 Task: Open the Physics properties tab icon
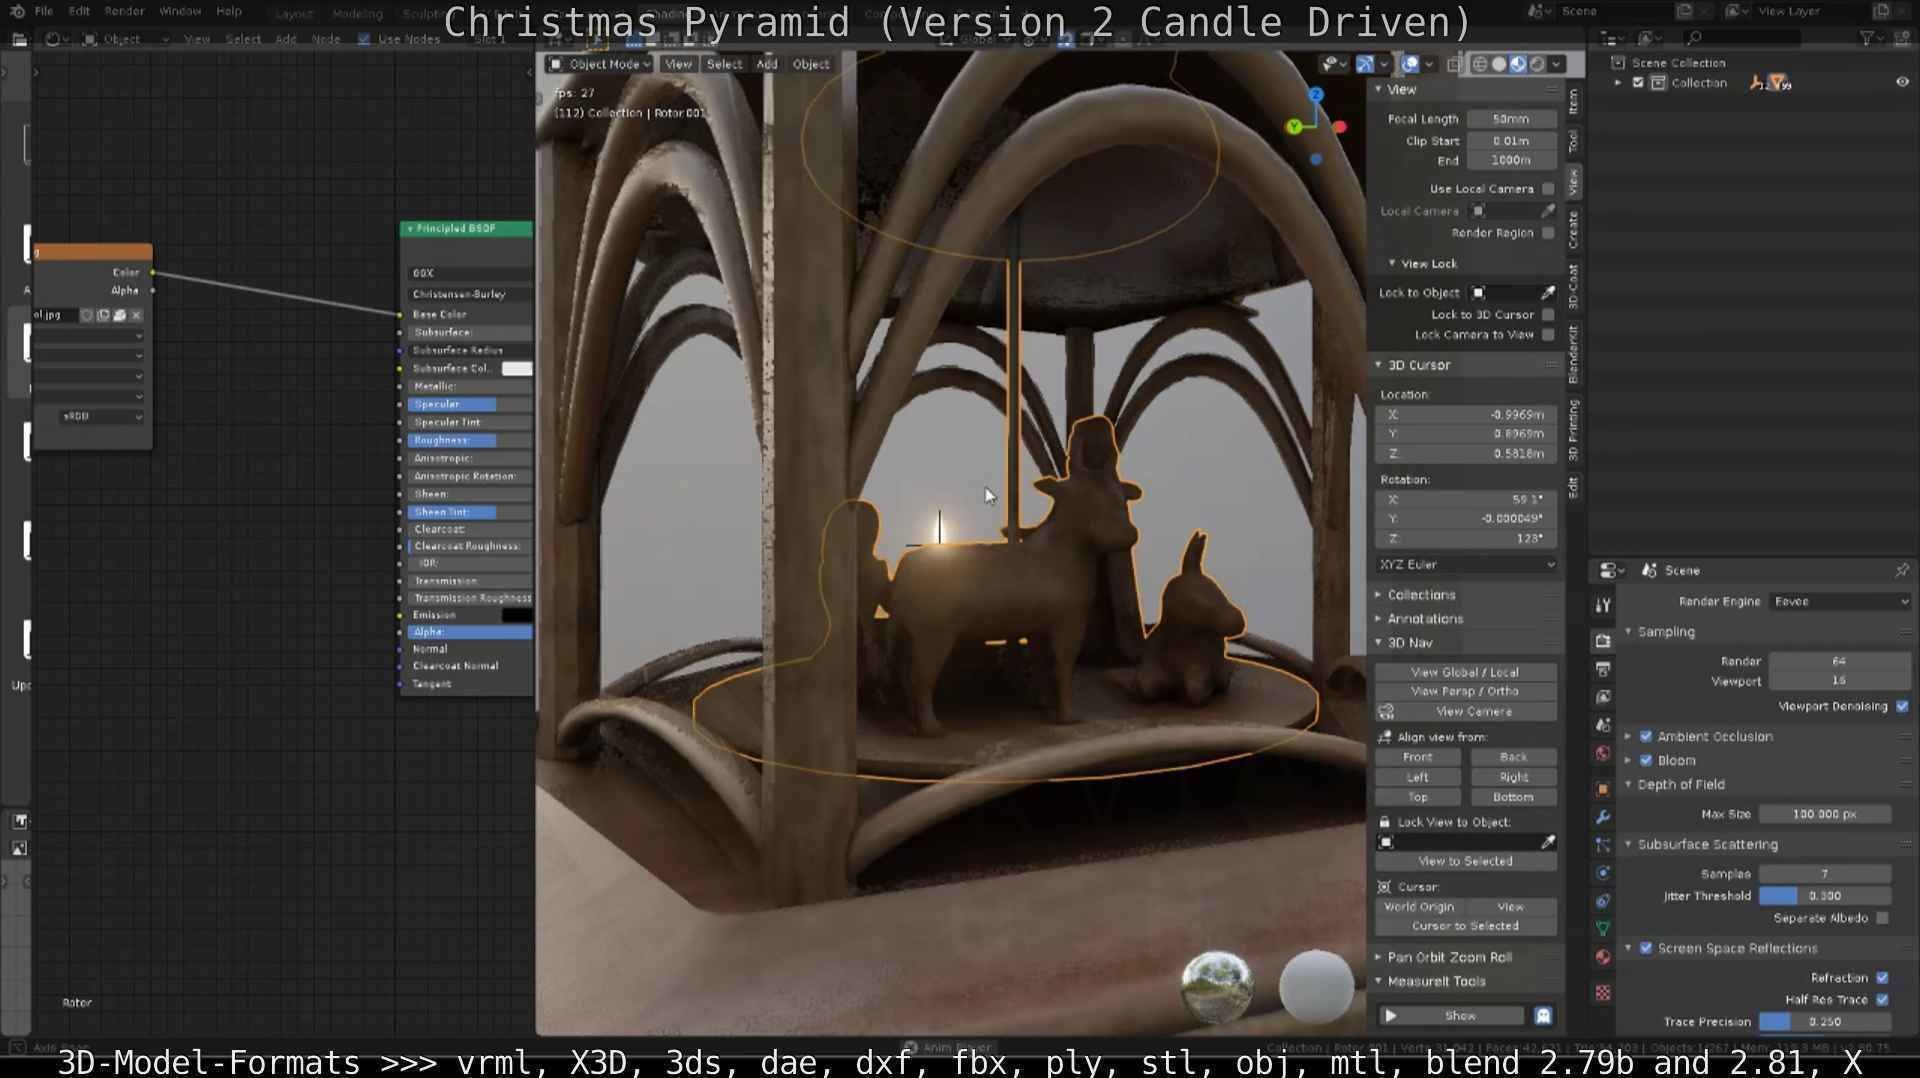coord(1603,873)
